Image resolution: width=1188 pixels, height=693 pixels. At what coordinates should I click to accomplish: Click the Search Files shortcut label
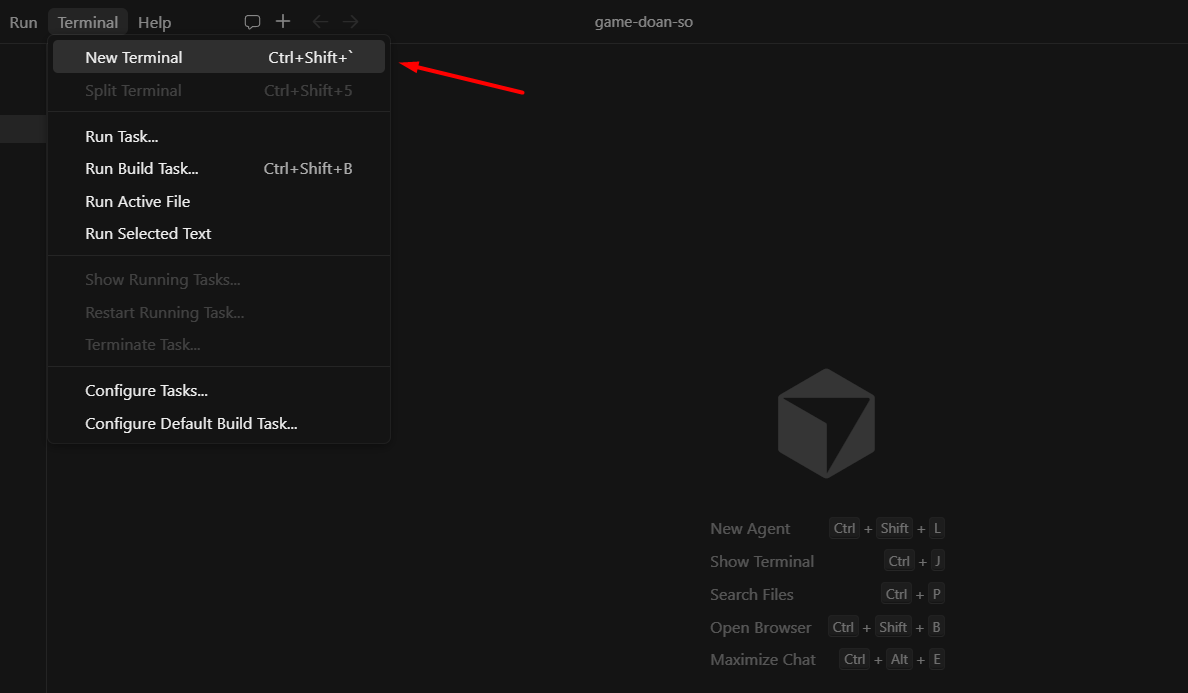point(752,595)
